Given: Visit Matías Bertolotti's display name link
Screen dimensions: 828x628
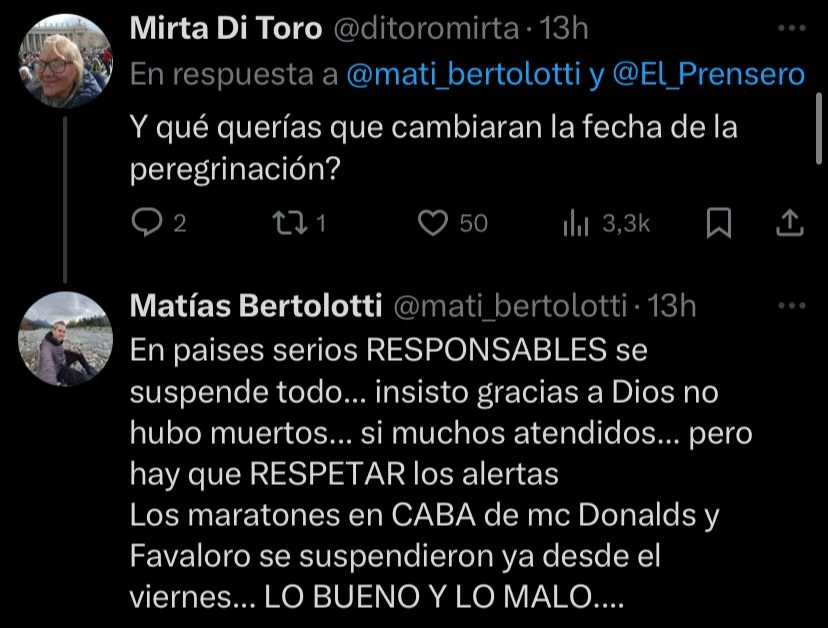Looking at the screenshot, I should pyautogui.click(x=257, y=307).
